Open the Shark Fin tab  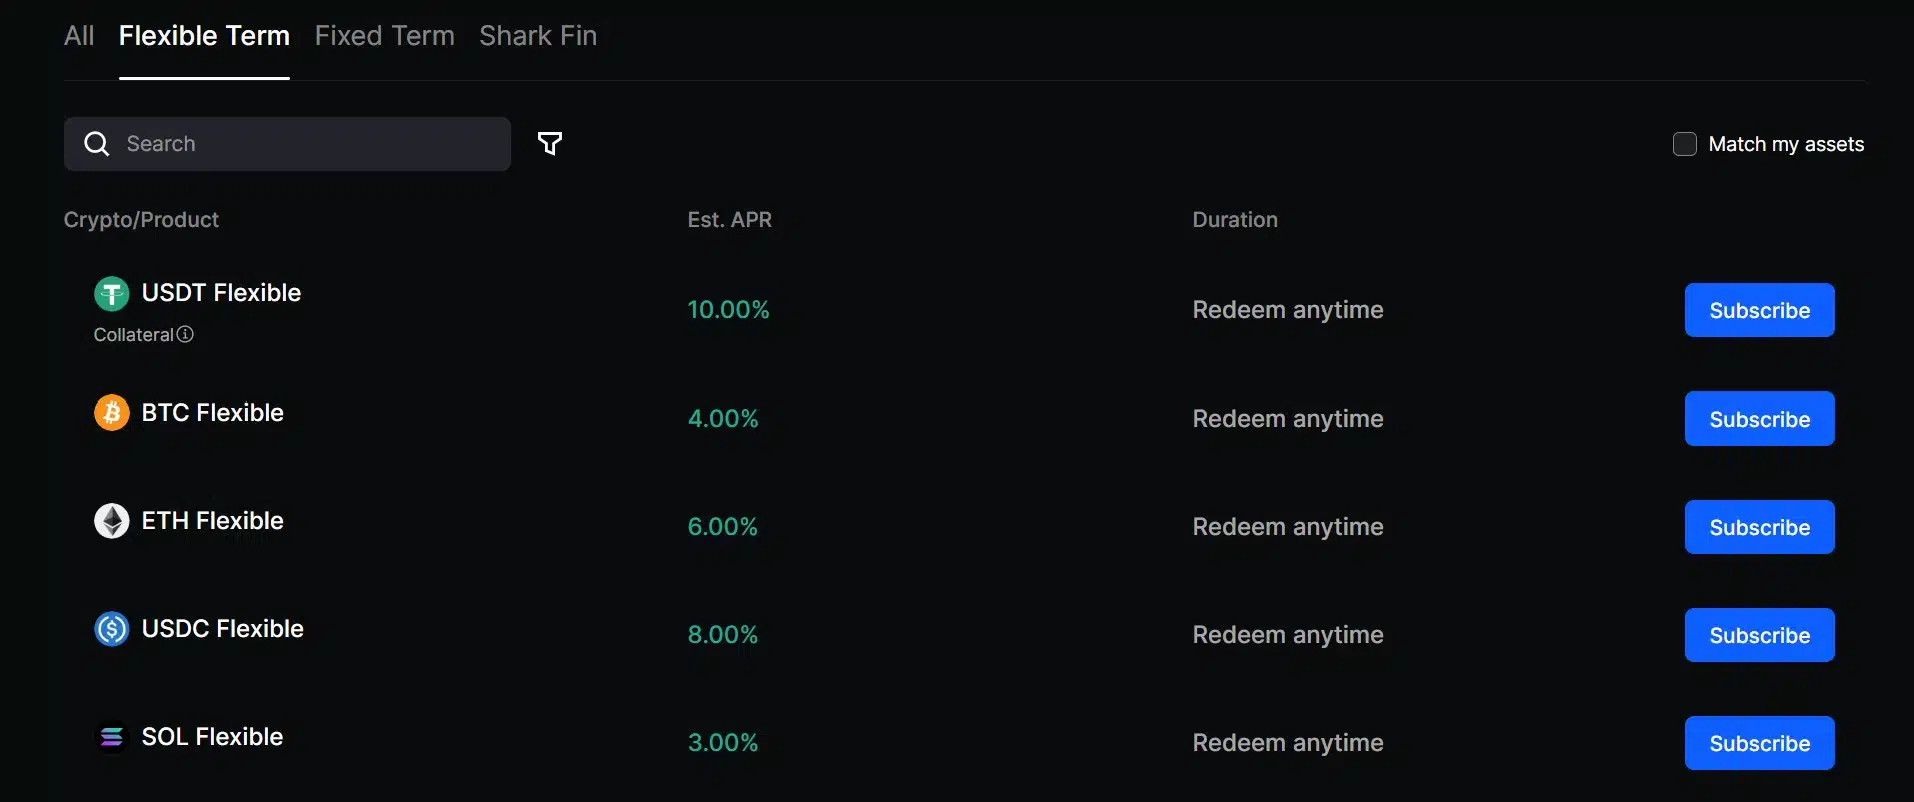click(x=537, y=35)
